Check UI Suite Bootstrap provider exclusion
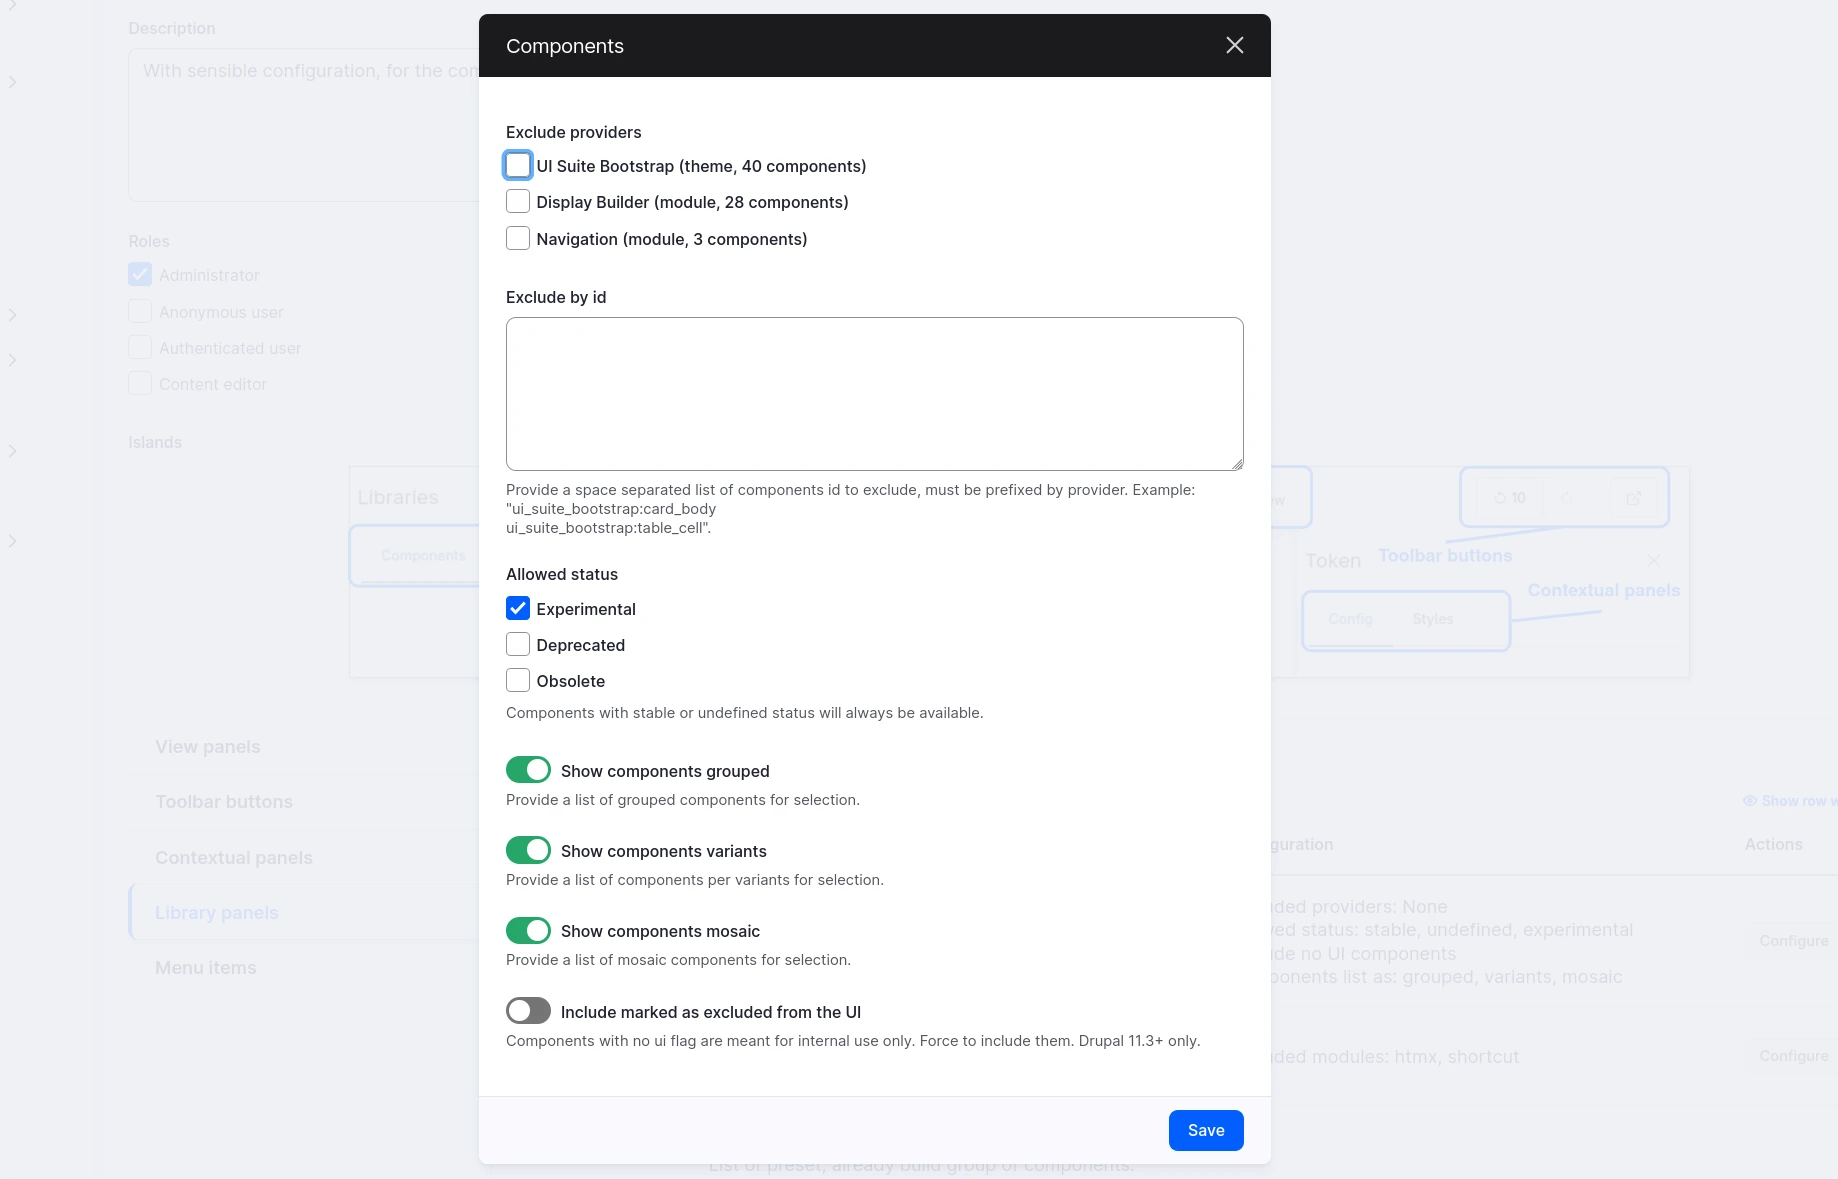This screenshot has width=1838, height=1179. pos(518,165)
